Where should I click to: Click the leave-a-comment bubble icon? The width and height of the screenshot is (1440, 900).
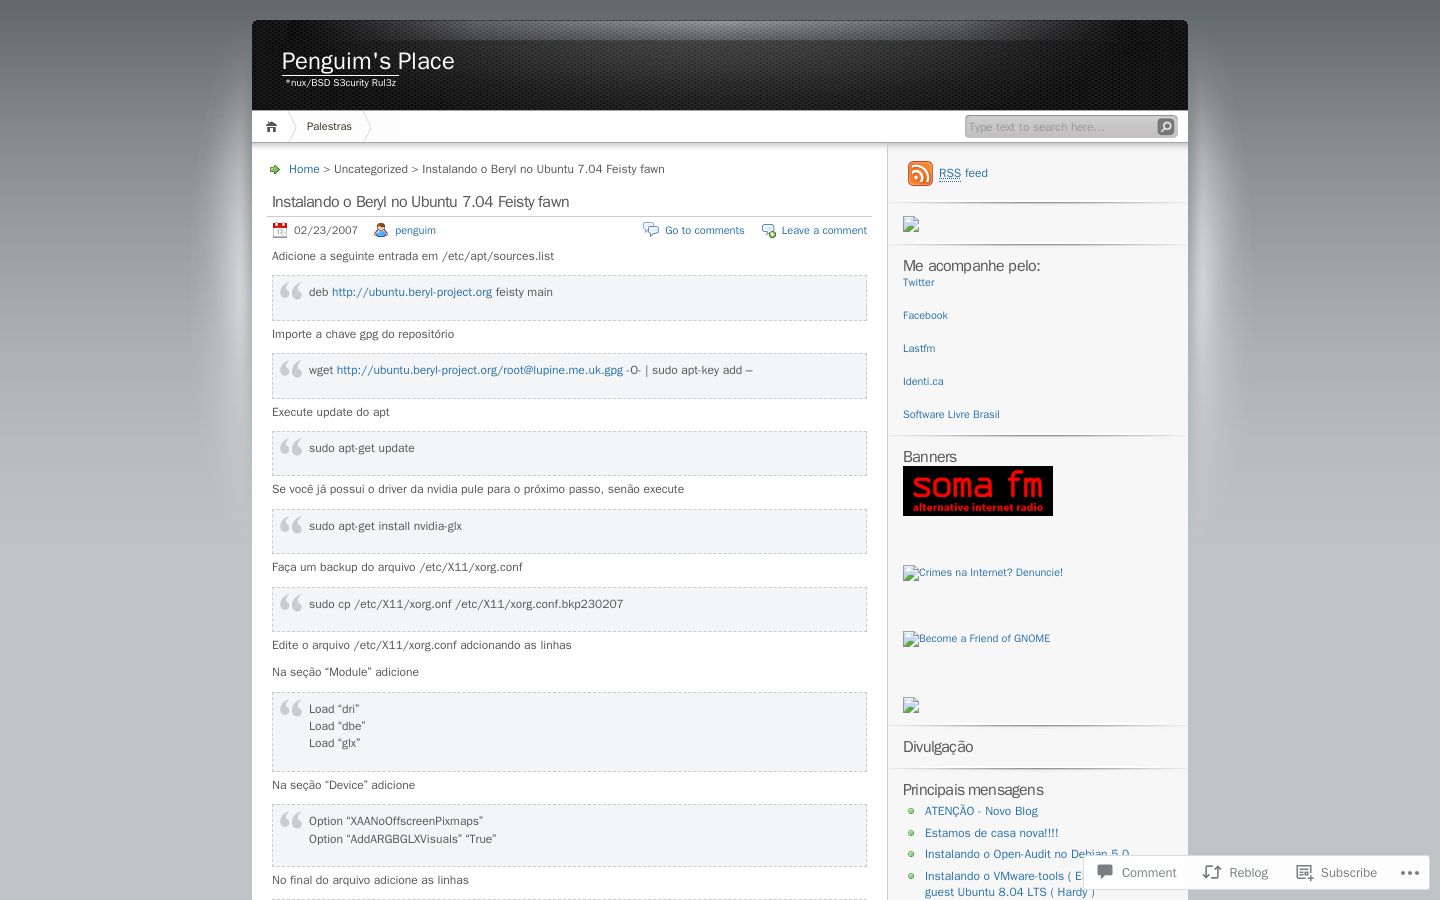pyautogui.click(x=768, y=231)
